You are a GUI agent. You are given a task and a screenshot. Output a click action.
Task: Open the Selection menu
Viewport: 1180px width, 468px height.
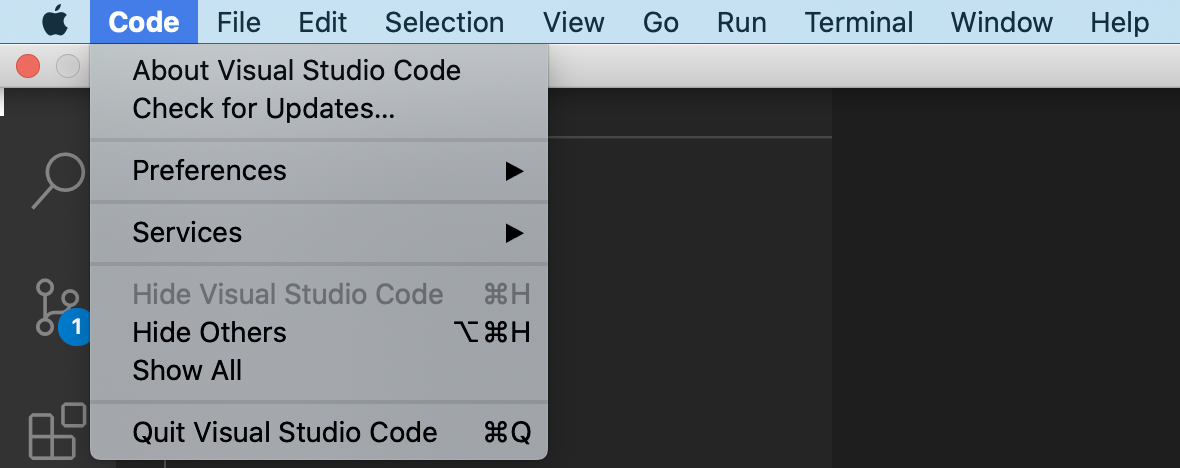tap(445, 22)
